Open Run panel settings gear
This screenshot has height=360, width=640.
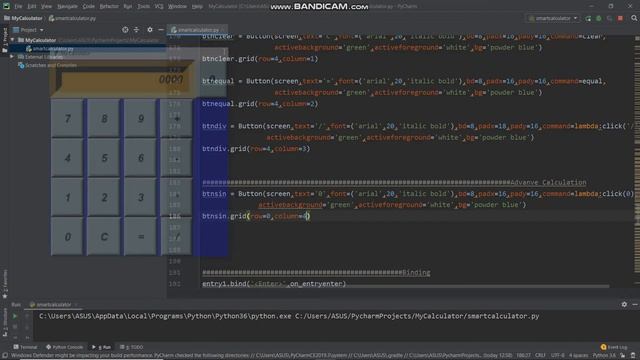click(x=624, y=304)
